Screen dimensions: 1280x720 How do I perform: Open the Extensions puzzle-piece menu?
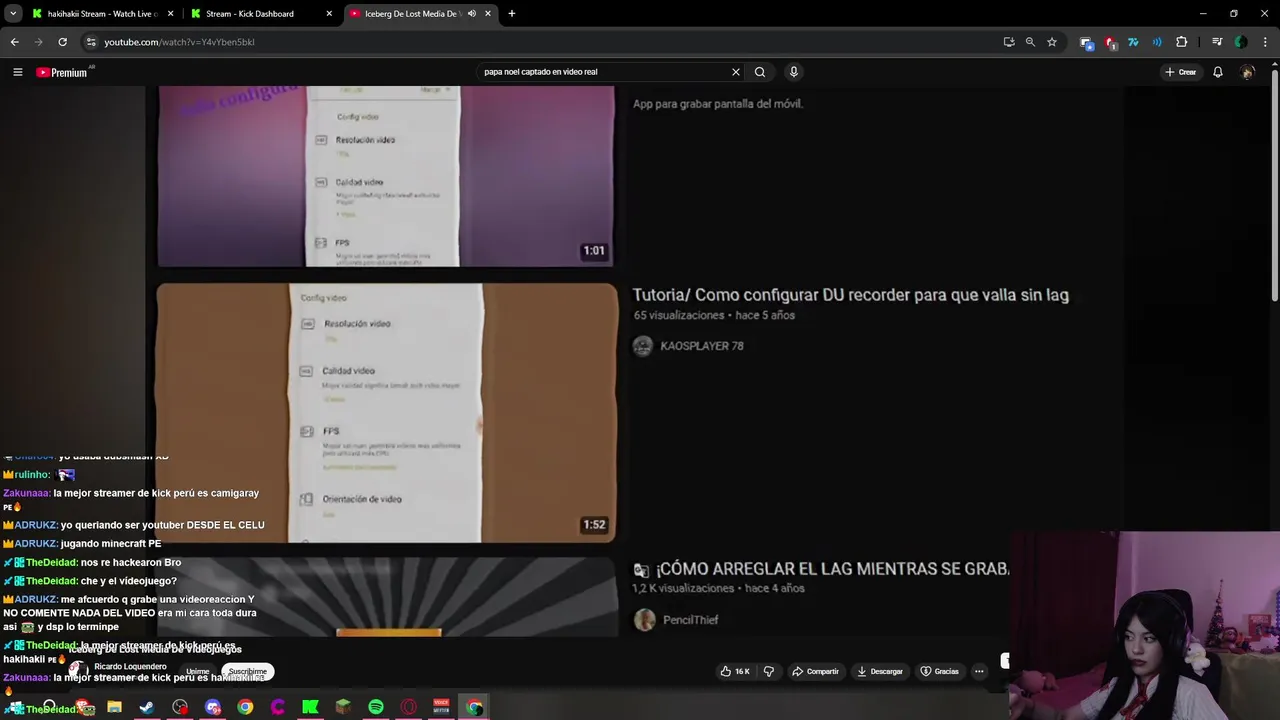1182,42
